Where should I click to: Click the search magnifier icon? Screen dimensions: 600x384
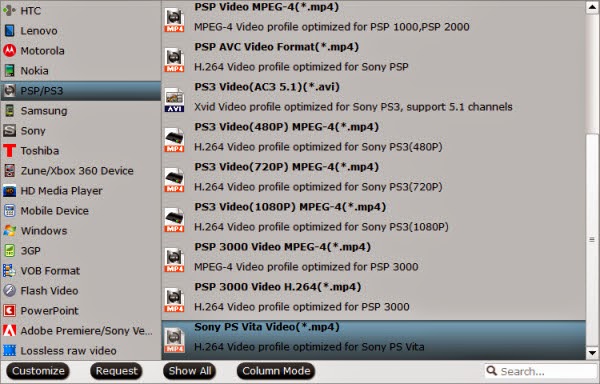[492, 370]
